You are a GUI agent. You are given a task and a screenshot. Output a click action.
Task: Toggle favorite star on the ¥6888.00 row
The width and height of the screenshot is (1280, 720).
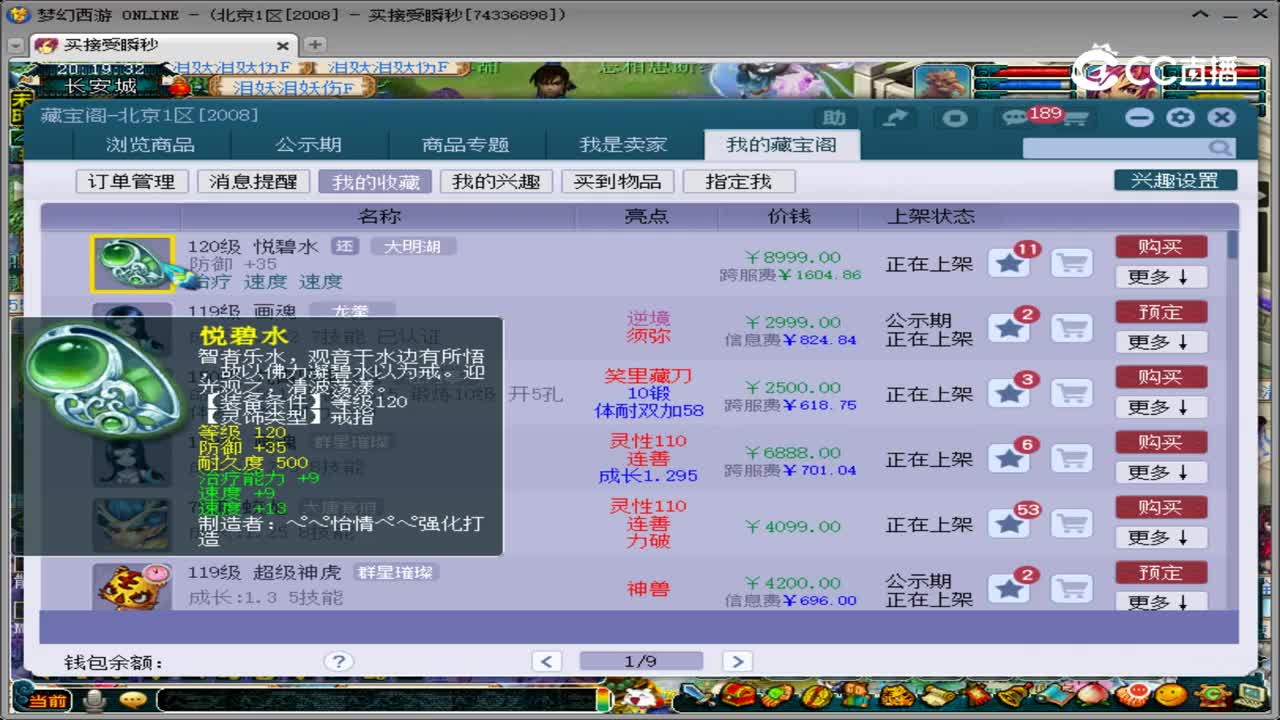(x=1009, y=458)
